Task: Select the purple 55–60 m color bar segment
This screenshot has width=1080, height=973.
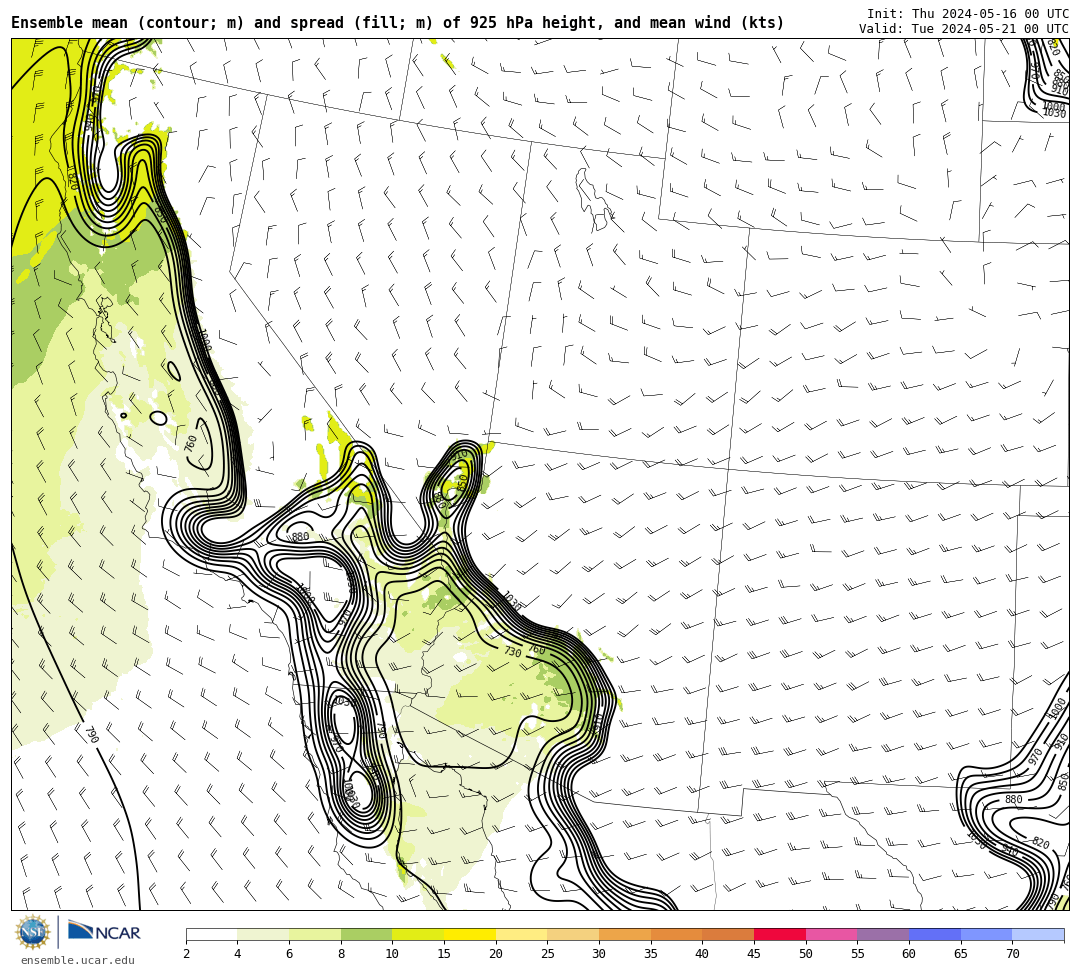Action: [883, 934]
